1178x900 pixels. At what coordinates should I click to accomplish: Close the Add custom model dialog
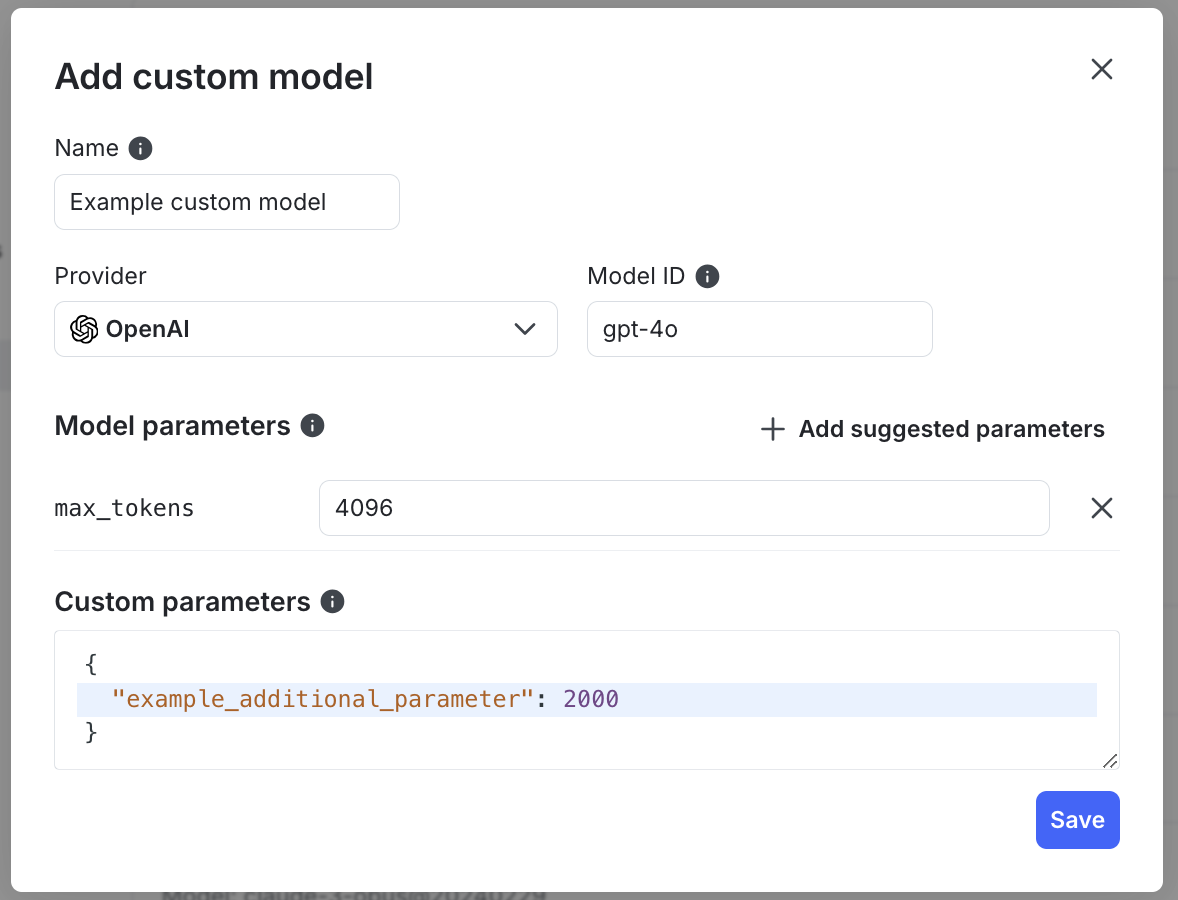tap(1101, 69)
